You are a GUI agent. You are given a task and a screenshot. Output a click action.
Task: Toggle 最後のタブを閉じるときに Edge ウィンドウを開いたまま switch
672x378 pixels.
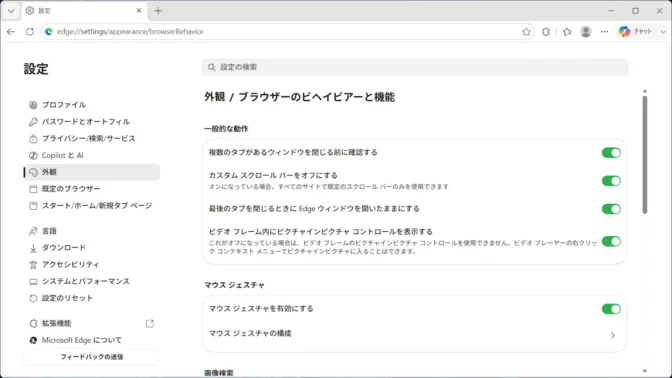(x=611, y=209)
